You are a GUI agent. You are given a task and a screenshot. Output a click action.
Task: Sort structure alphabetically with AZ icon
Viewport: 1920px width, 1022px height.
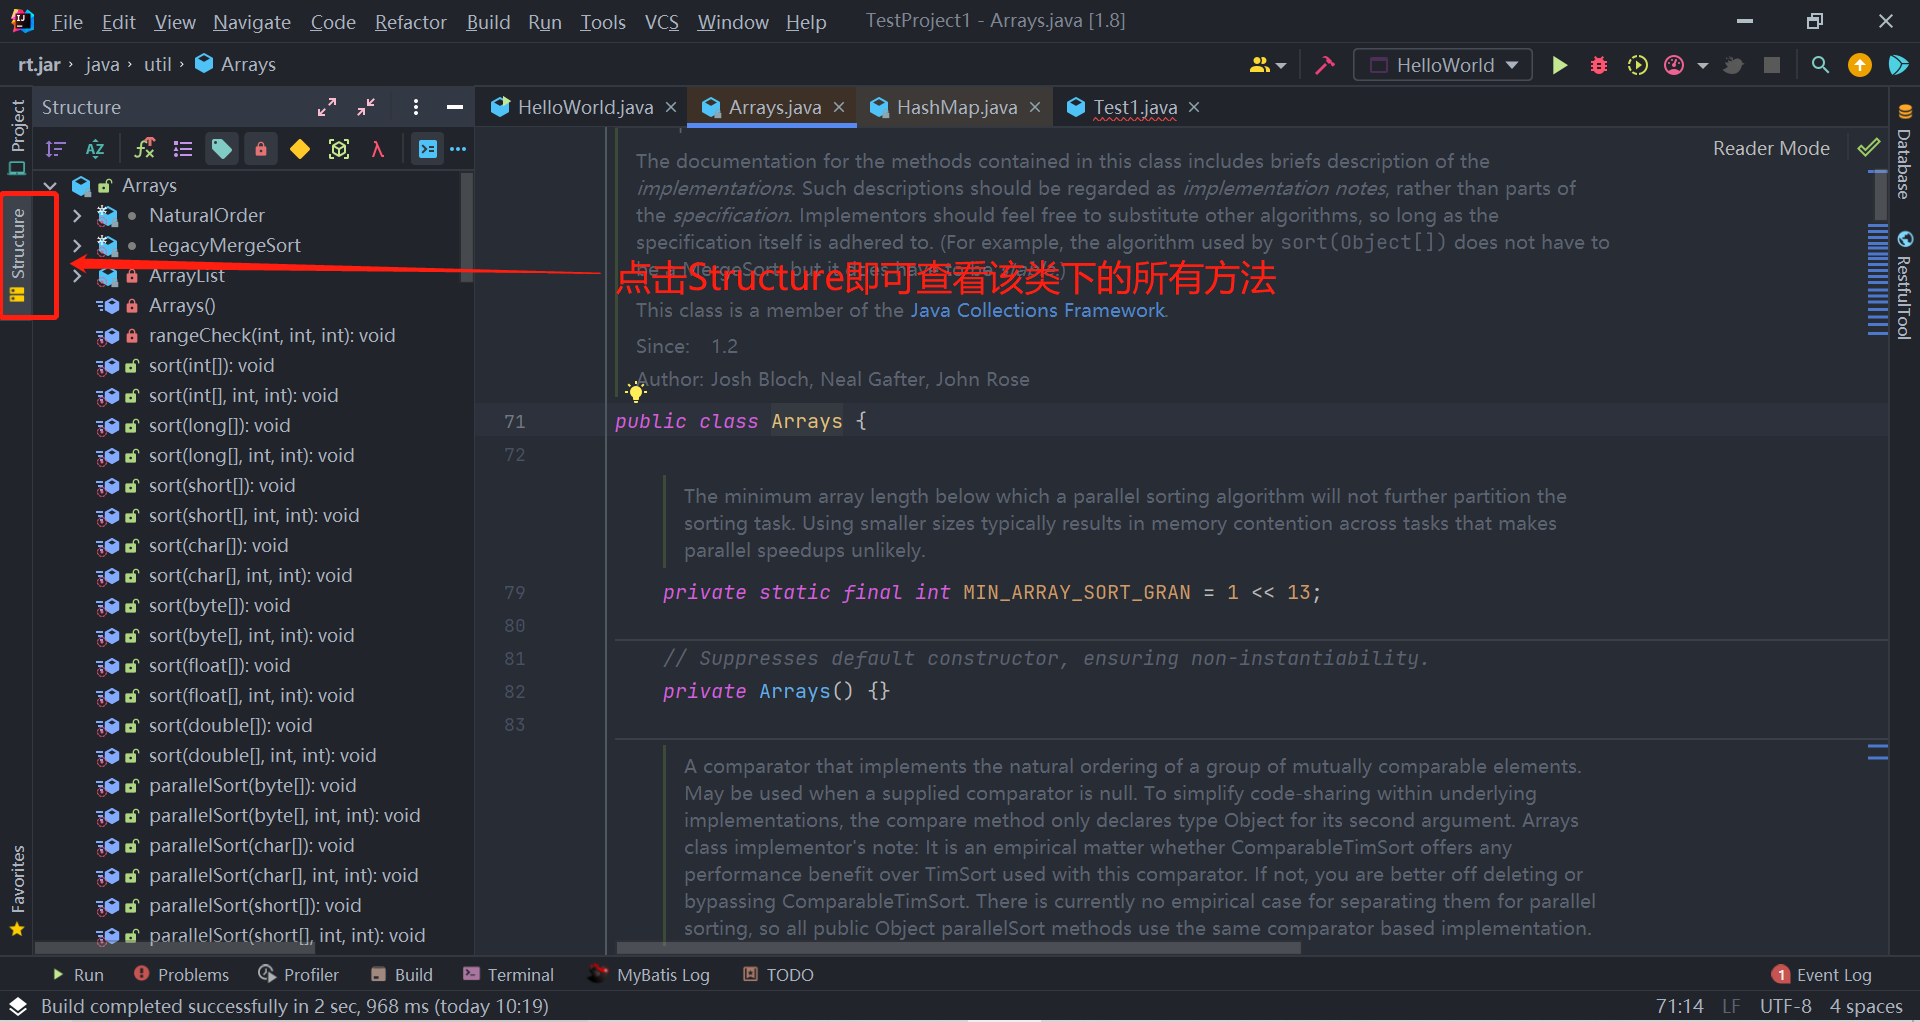click(x=95, y=149)
